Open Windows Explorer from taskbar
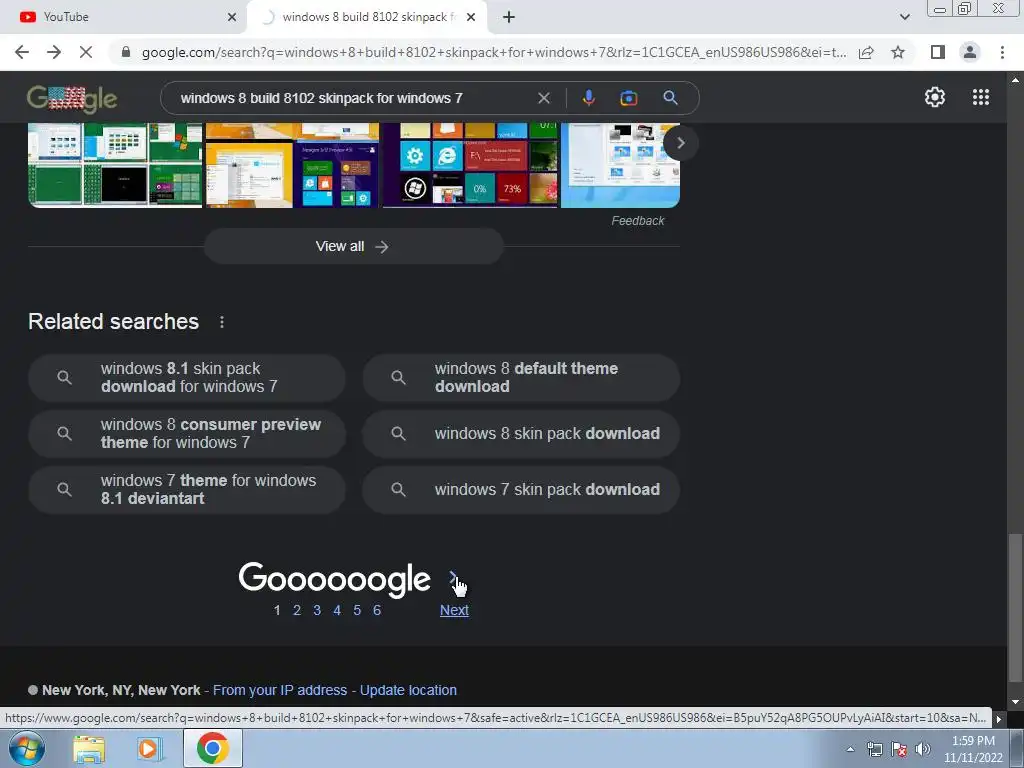 pos(89,748)
